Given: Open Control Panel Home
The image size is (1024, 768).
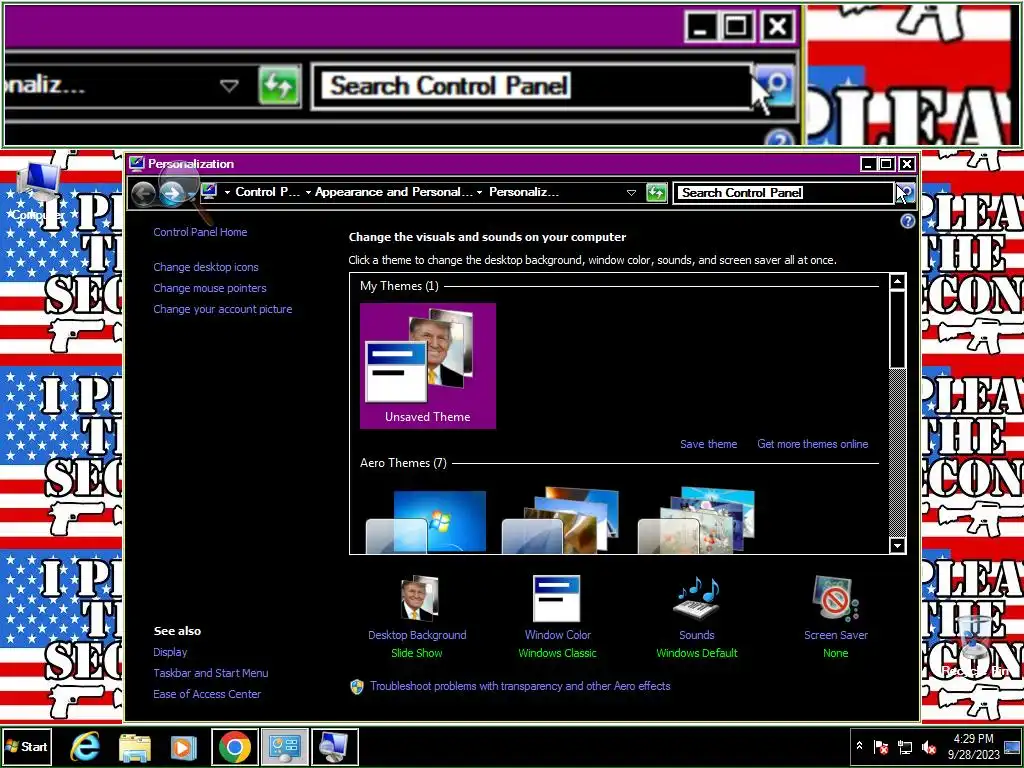Looking at the screenshot, I should tap(200, 232).
